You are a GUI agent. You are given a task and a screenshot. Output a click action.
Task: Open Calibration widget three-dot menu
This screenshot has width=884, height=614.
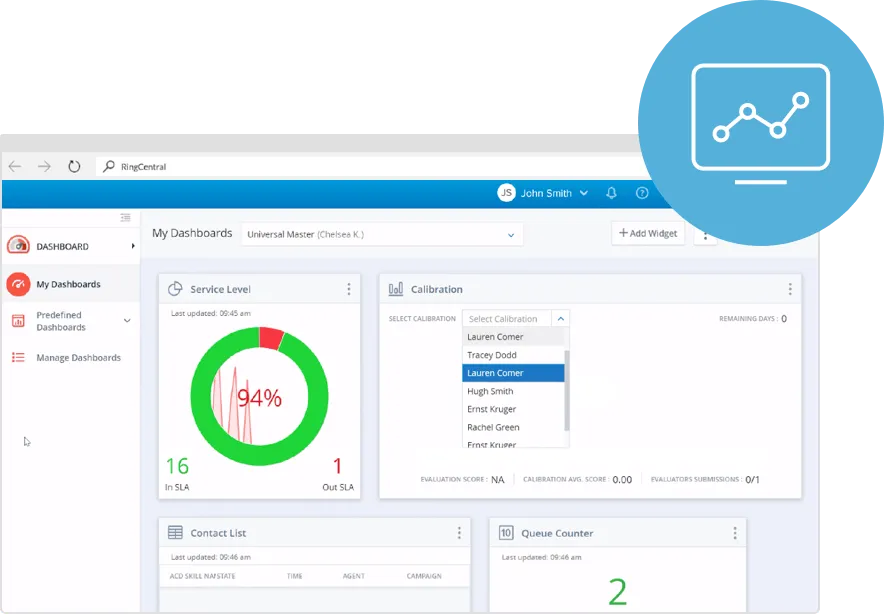790,289
